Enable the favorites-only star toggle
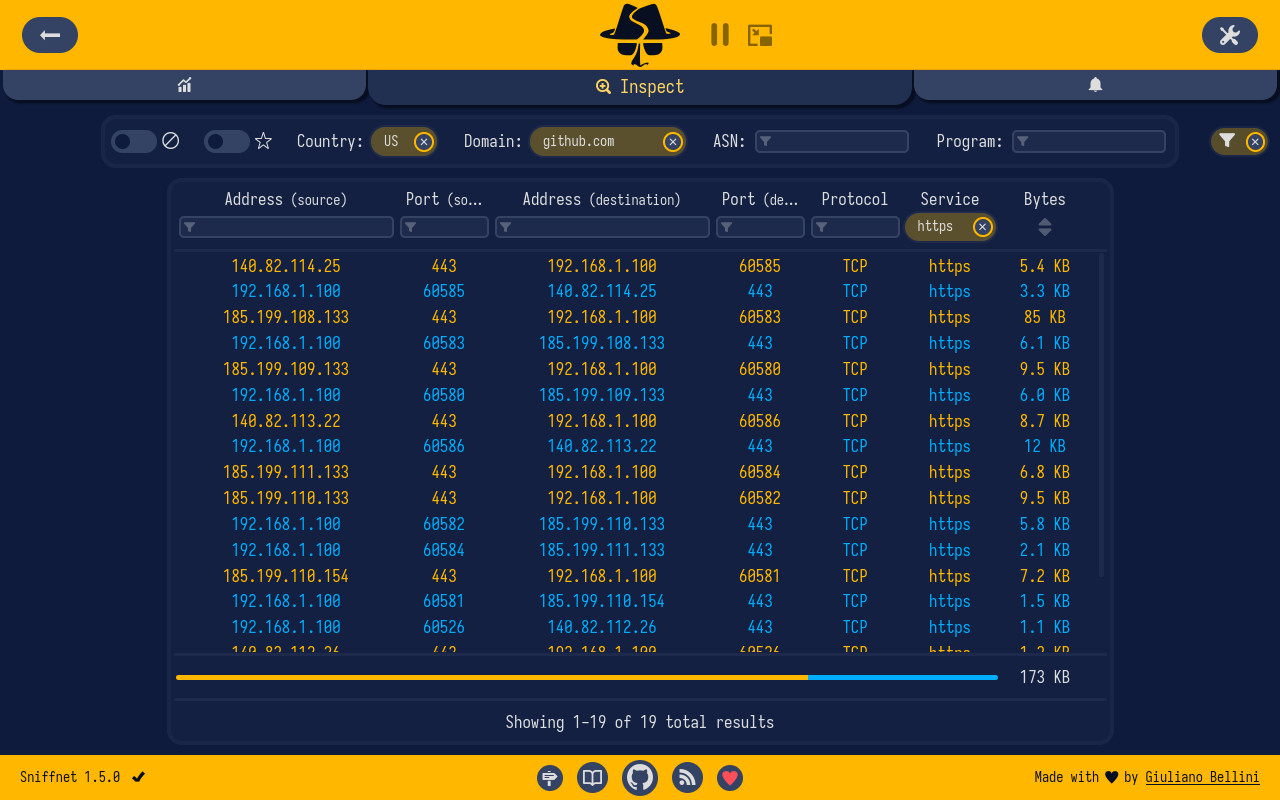Screen dimensions: 1280x800 [224, 141]
